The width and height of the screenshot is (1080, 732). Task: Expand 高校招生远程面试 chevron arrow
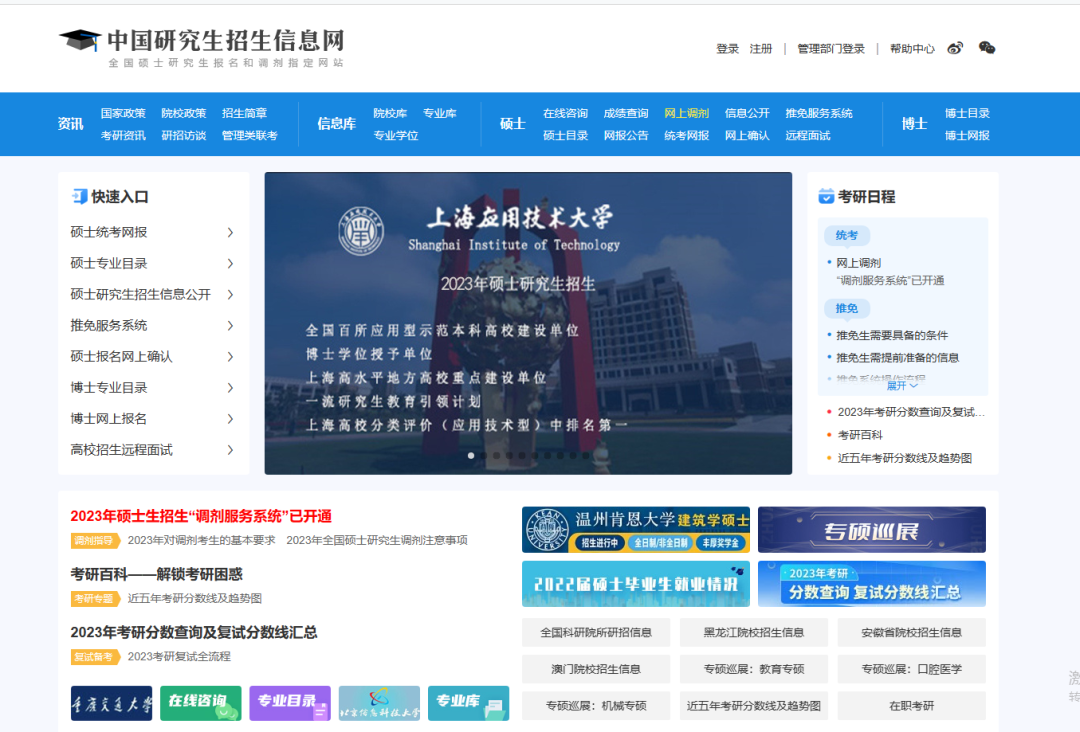click(230, 450)
